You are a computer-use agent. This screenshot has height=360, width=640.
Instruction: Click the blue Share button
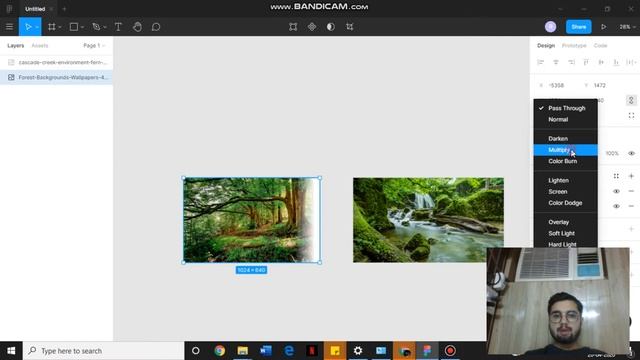coord(578,27)
